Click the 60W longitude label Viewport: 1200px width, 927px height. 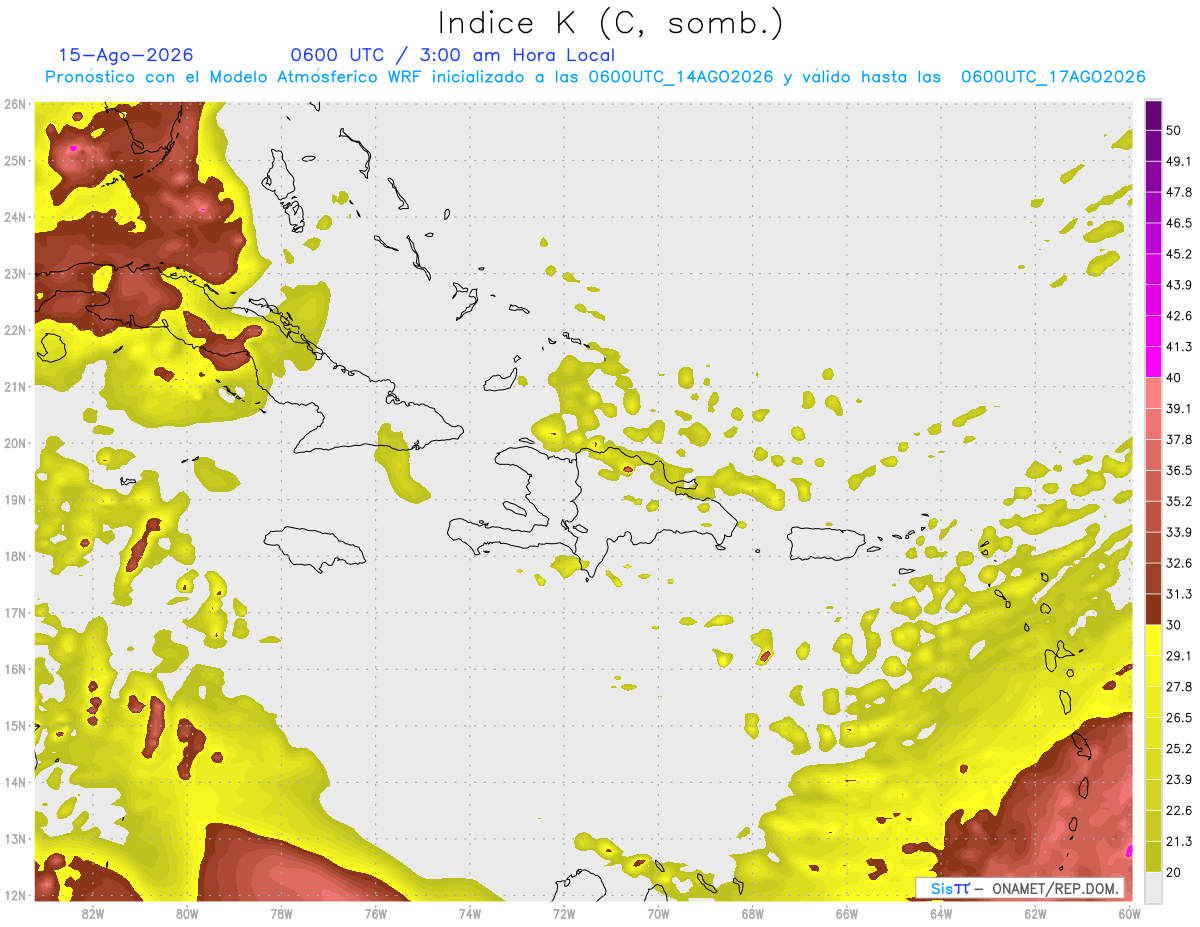tap(1129, 914)
